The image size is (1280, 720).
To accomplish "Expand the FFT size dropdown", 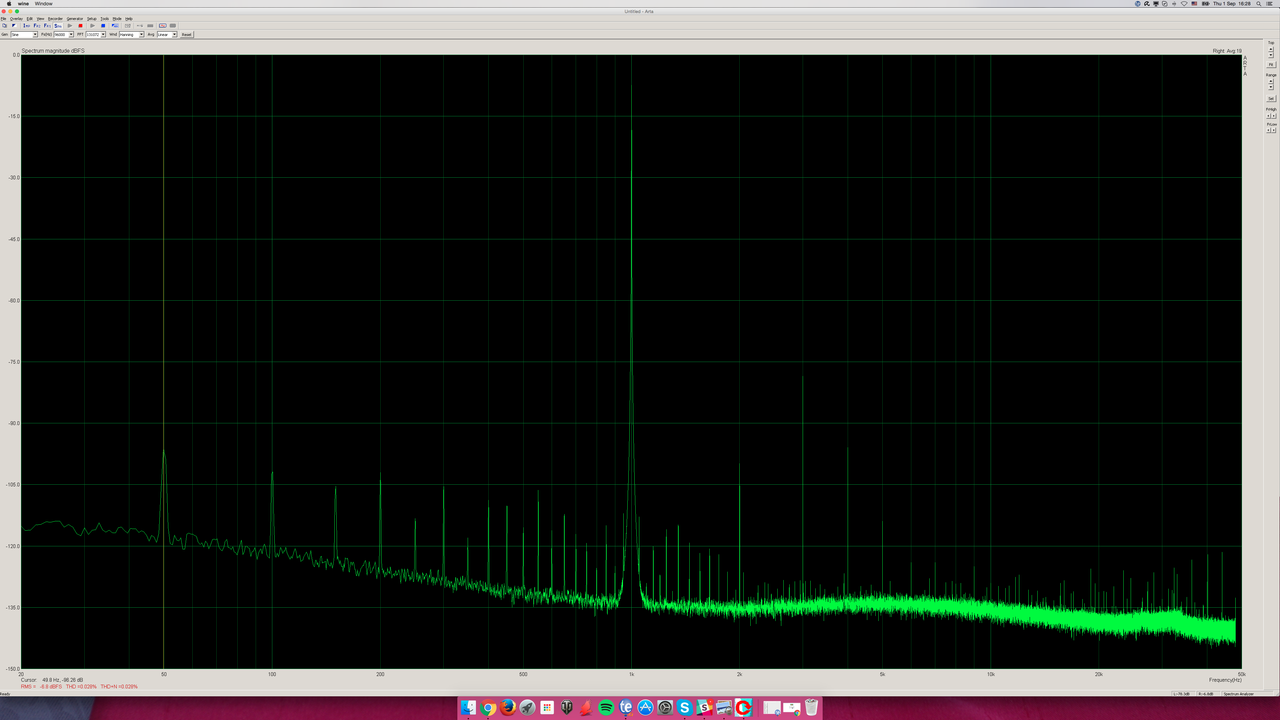I will 96,35.
